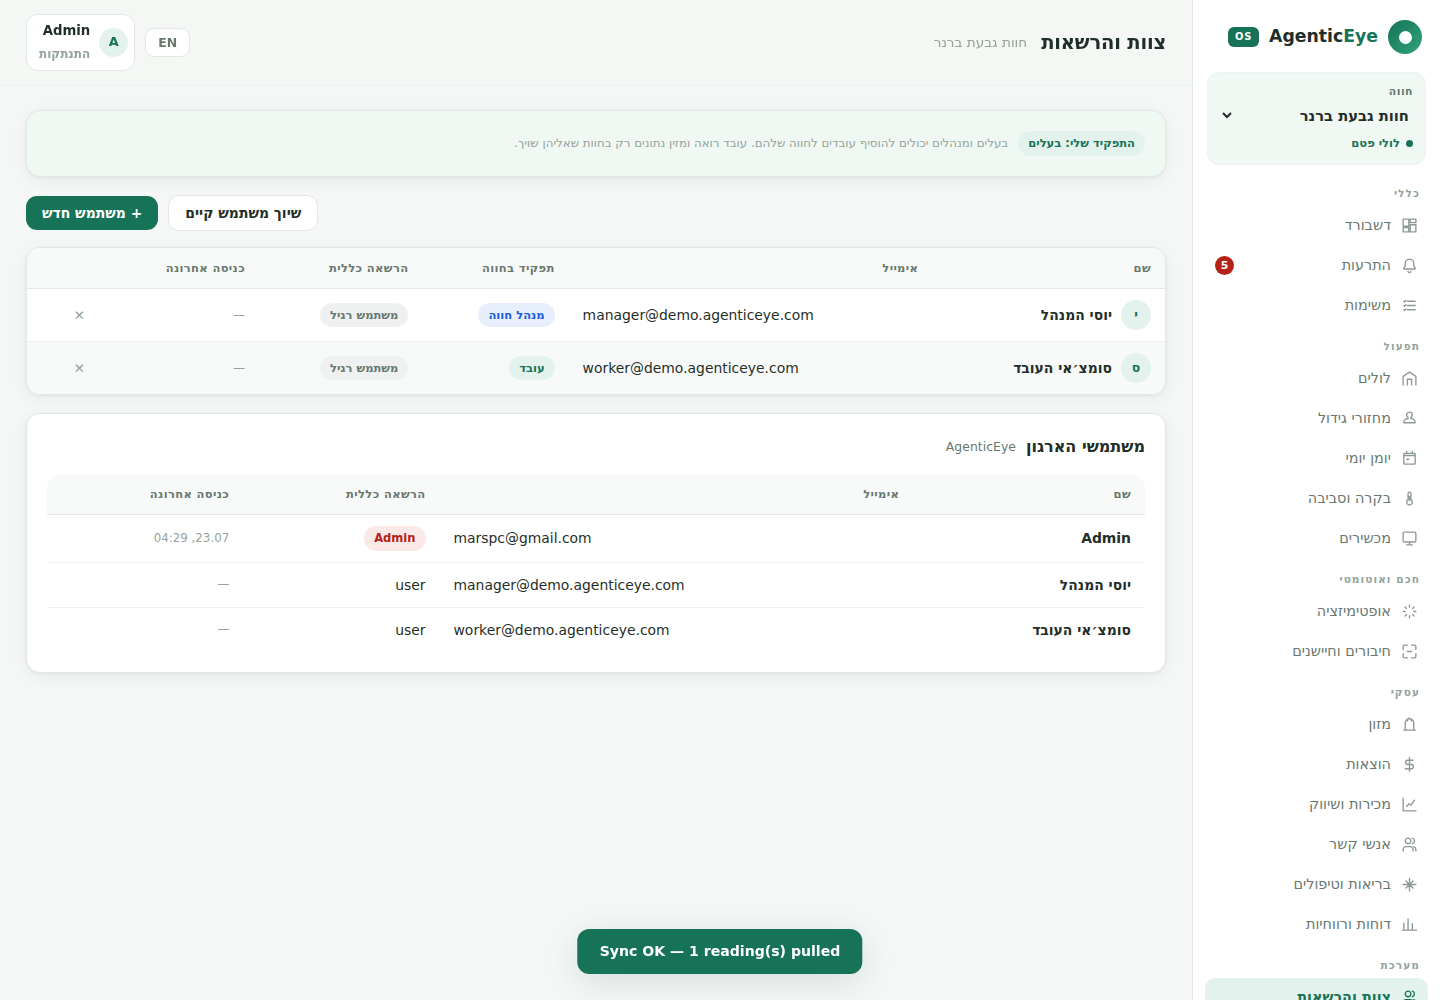The width and height of the screenshot is (1440, 1000).
Task: Click the התפקיד שלי: בעלים badge
Action: click(1081, 143)
